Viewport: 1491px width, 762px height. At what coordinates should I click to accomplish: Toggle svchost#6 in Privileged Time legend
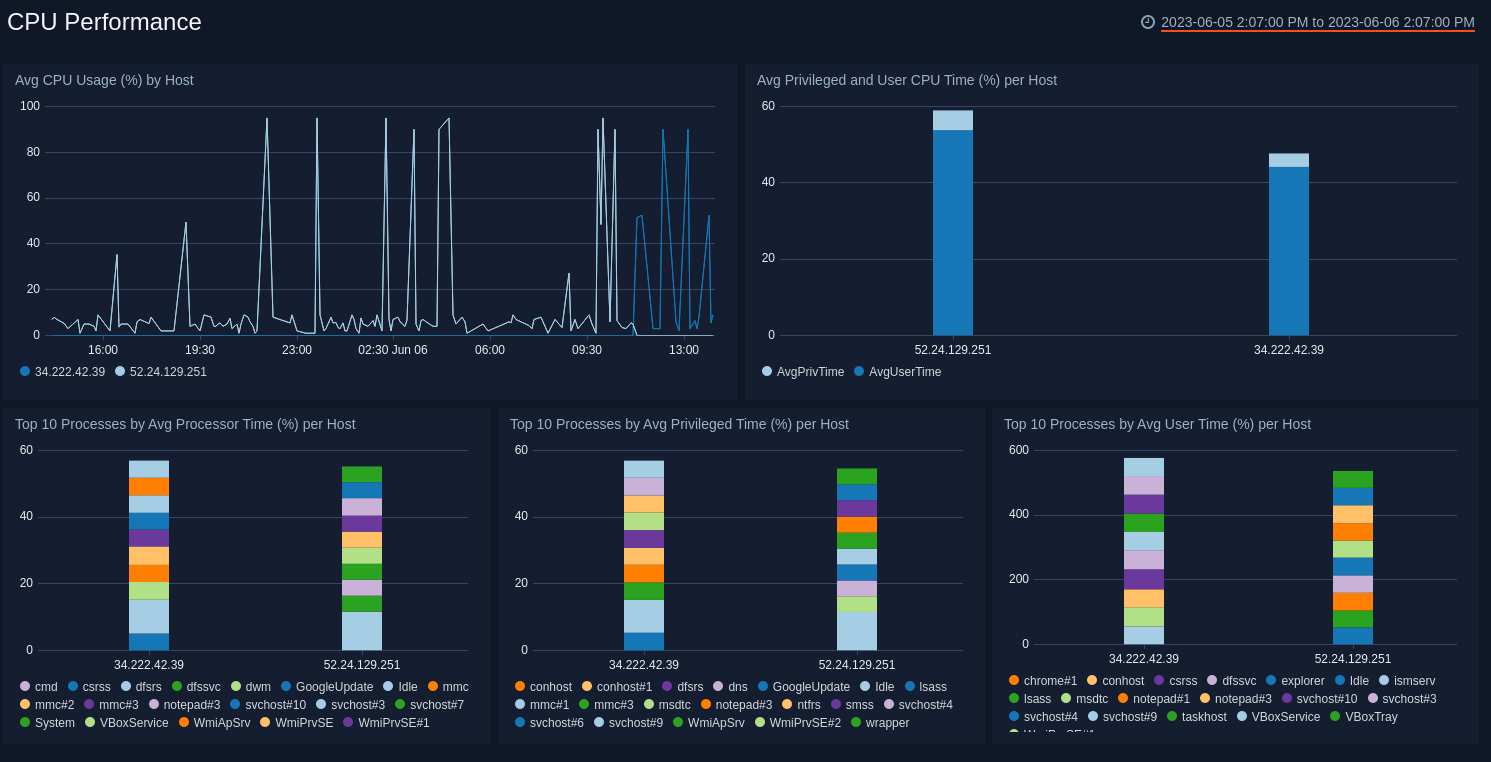click(549, 723)
